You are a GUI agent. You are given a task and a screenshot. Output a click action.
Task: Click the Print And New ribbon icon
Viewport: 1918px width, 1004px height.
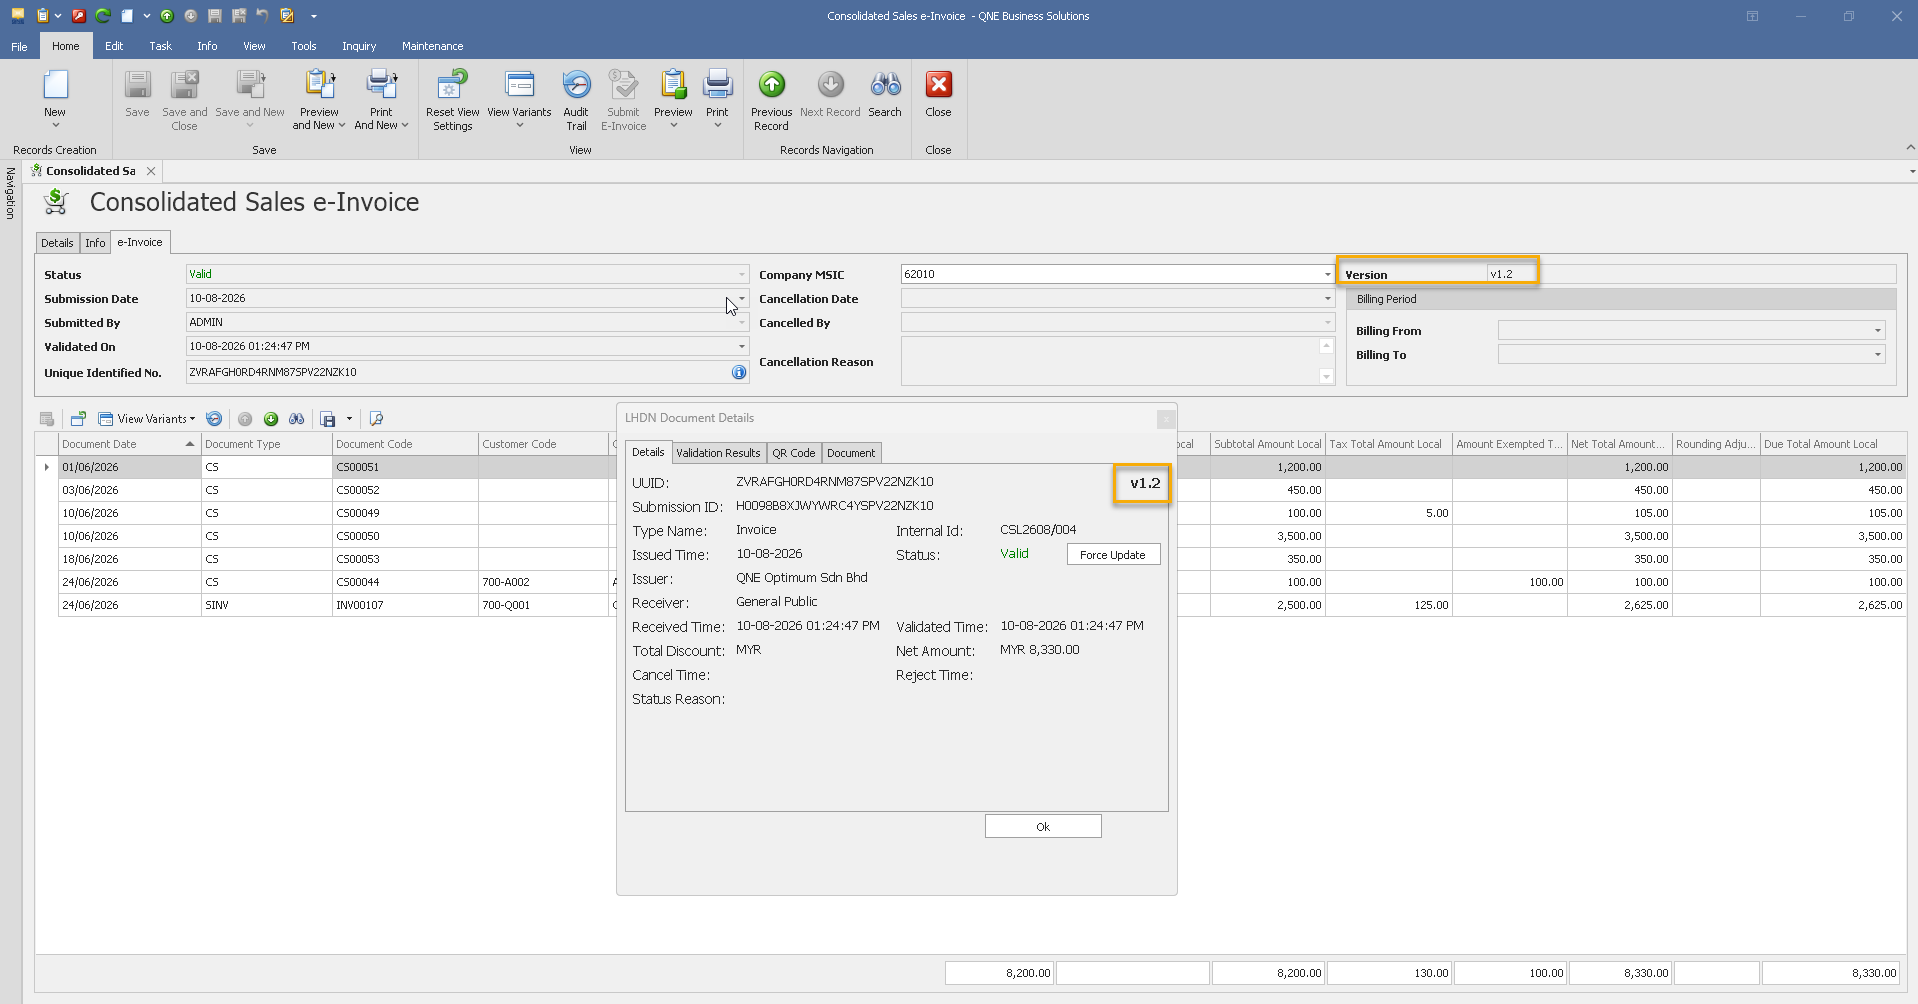(381, 86)
